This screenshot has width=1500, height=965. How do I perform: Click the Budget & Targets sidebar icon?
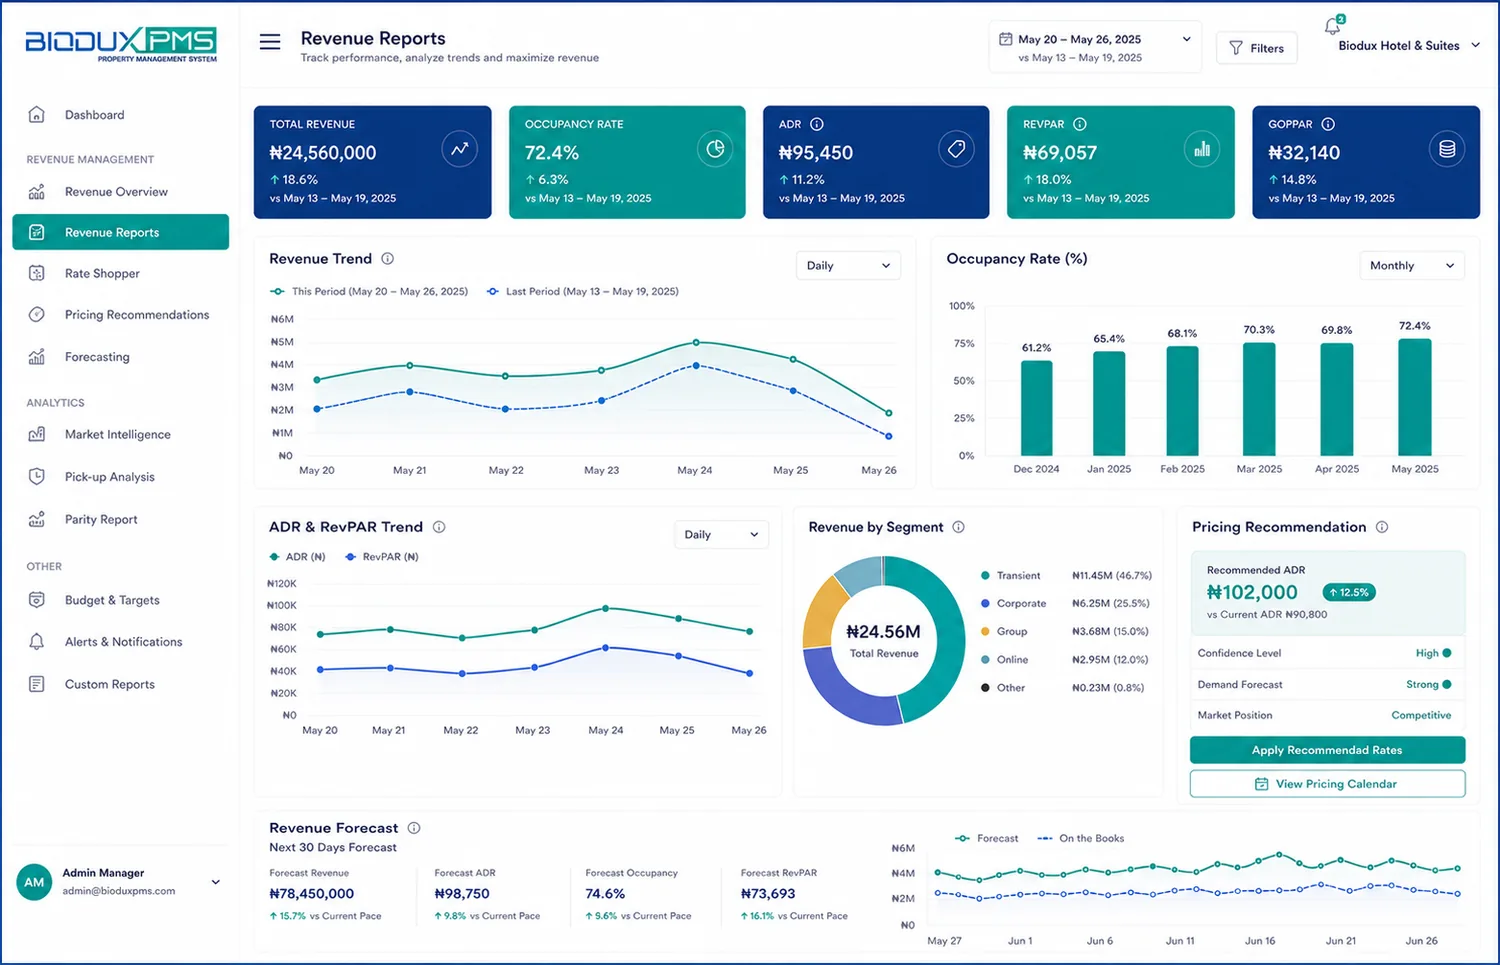tap(37, 600)
